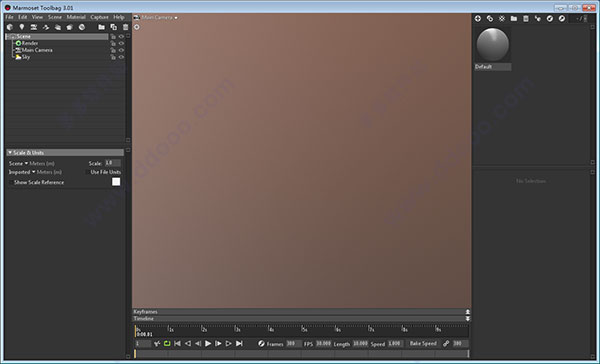600x364 pixels.
Task: Open the Scene menu
Action: pyautogui.click(x=55, y=17)
